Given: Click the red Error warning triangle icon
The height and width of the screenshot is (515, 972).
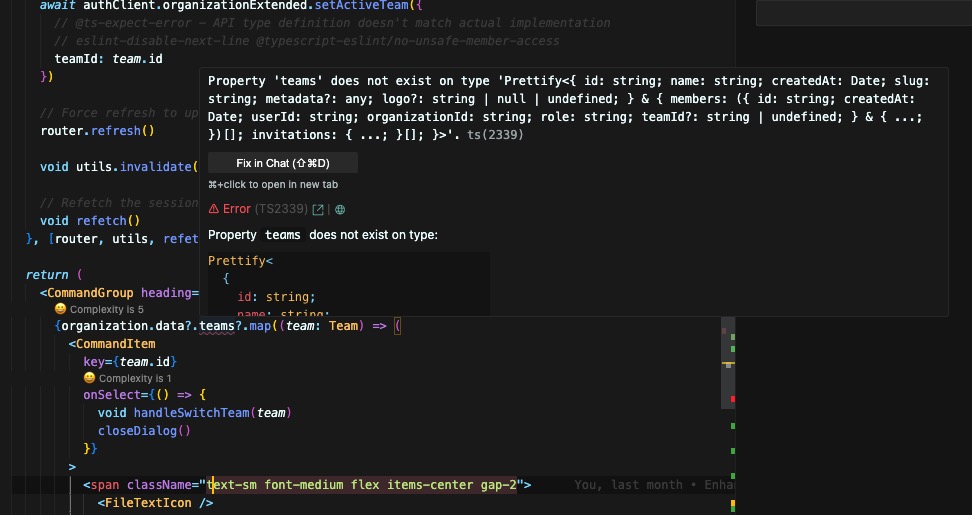Looking at the screenshot, I should tap(213, 209).
